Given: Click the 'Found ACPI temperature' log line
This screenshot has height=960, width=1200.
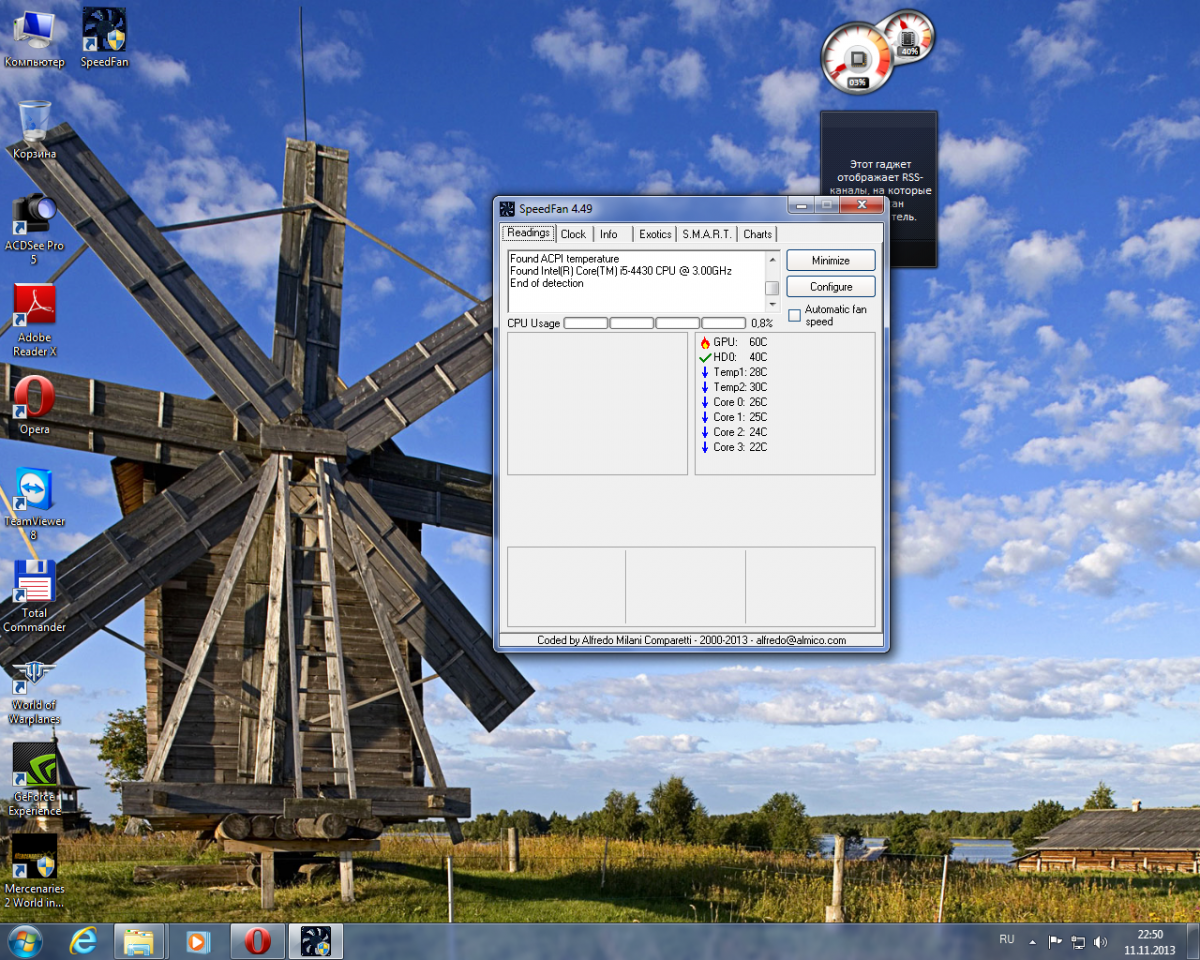Looking at the screenshot, I should (564, 259).
